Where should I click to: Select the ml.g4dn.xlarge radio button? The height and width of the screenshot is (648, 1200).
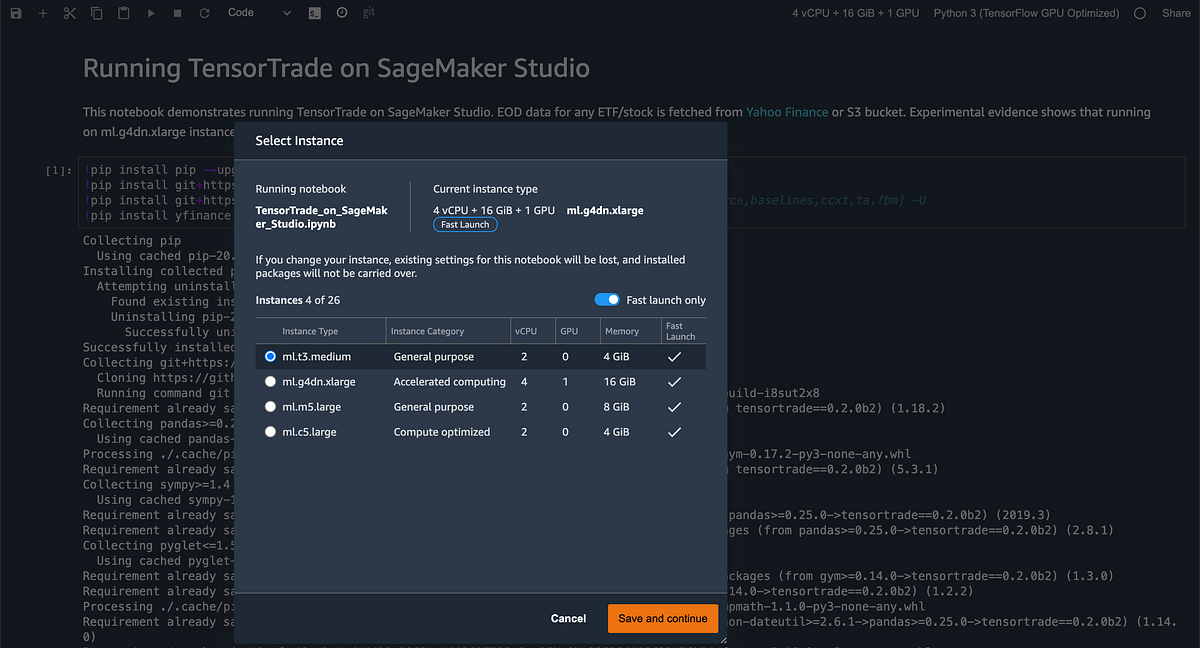[268, 381]
